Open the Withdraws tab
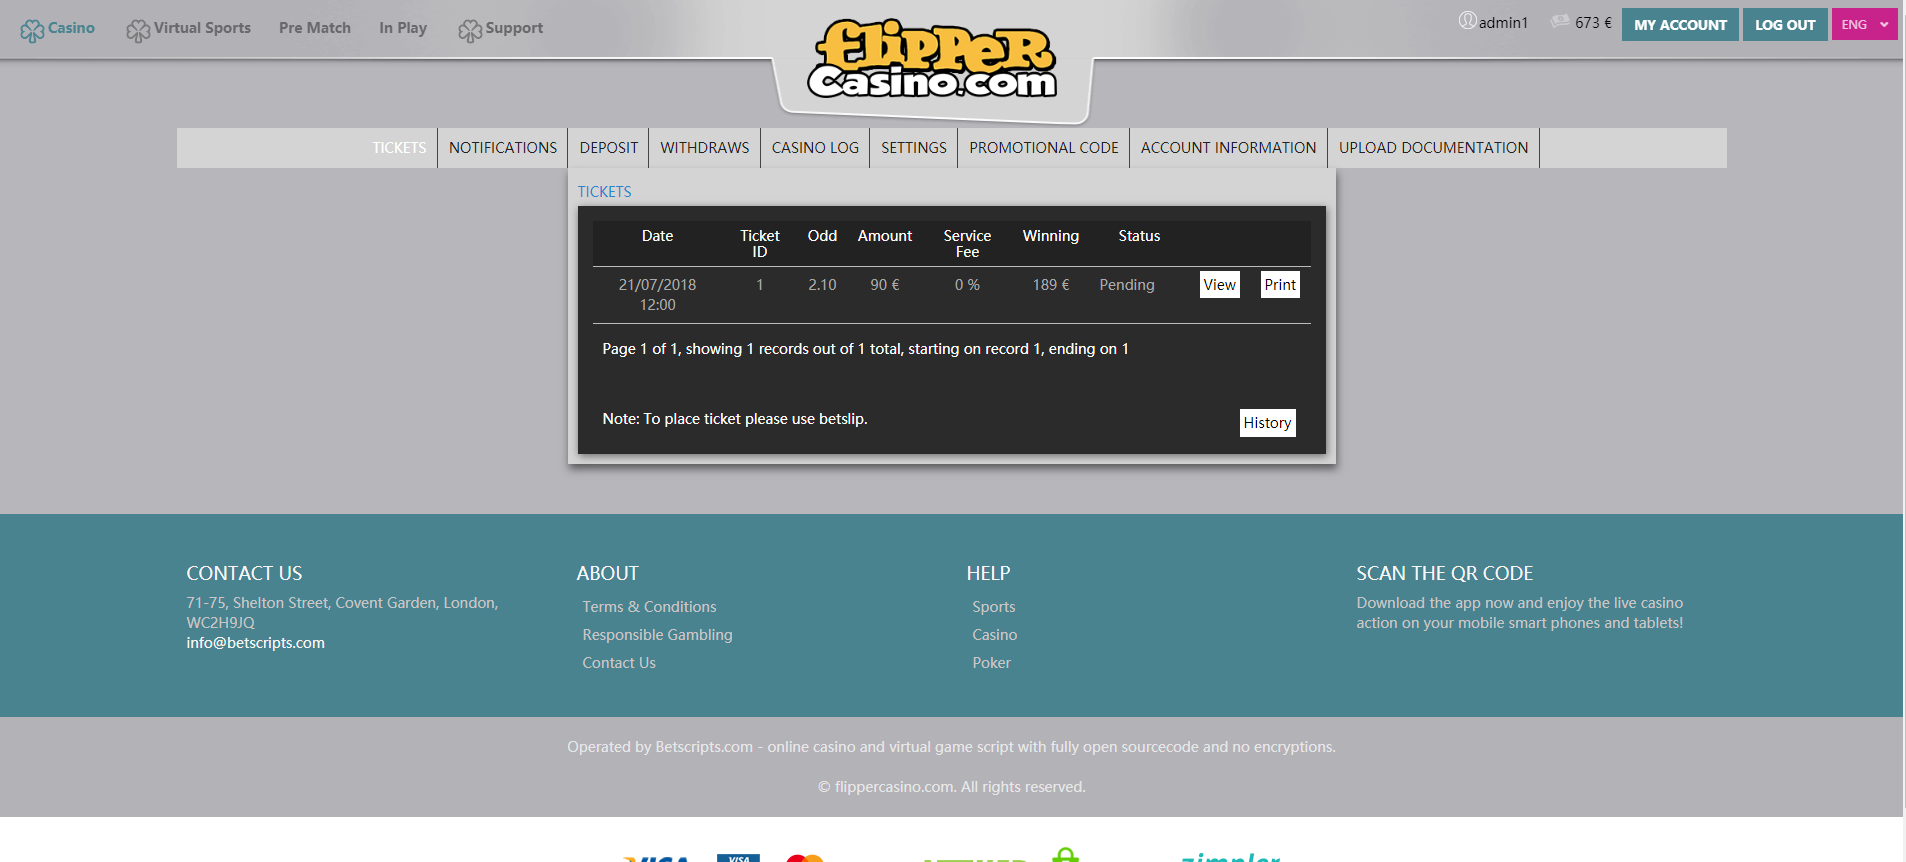 (704, 148)
